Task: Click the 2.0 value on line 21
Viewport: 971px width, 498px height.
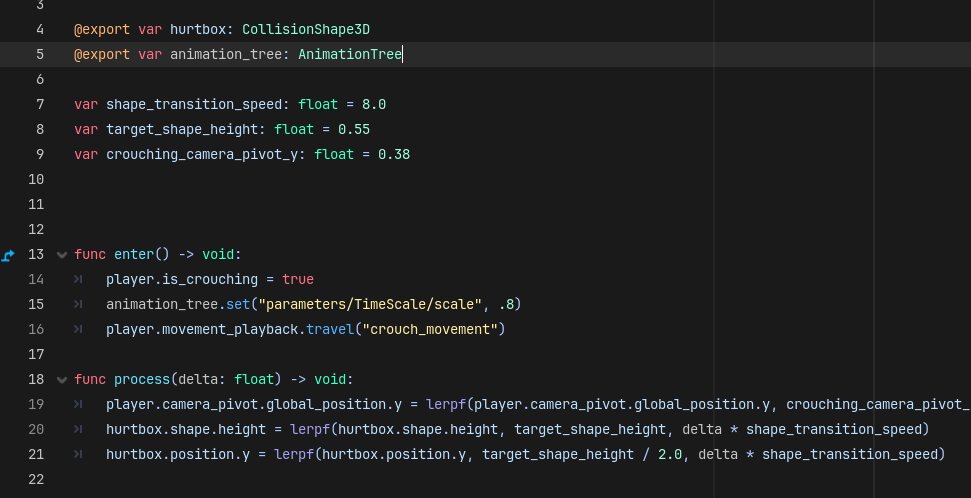Action: pos(669,455)
